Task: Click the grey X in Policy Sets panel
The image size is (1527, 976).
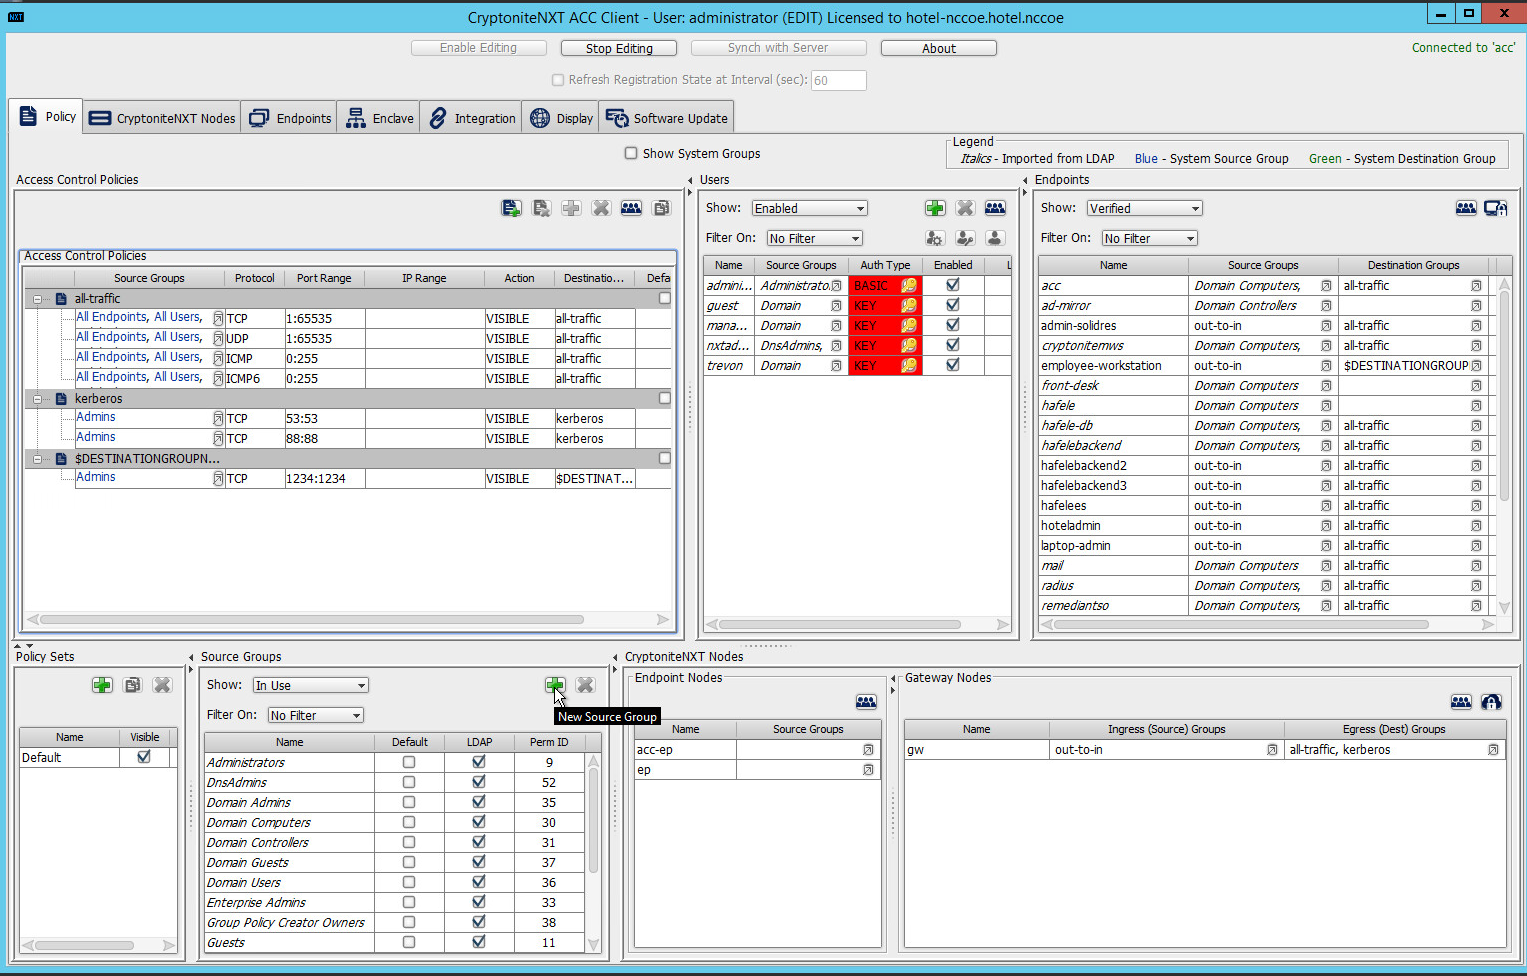Action: click(x=162, y=685)
